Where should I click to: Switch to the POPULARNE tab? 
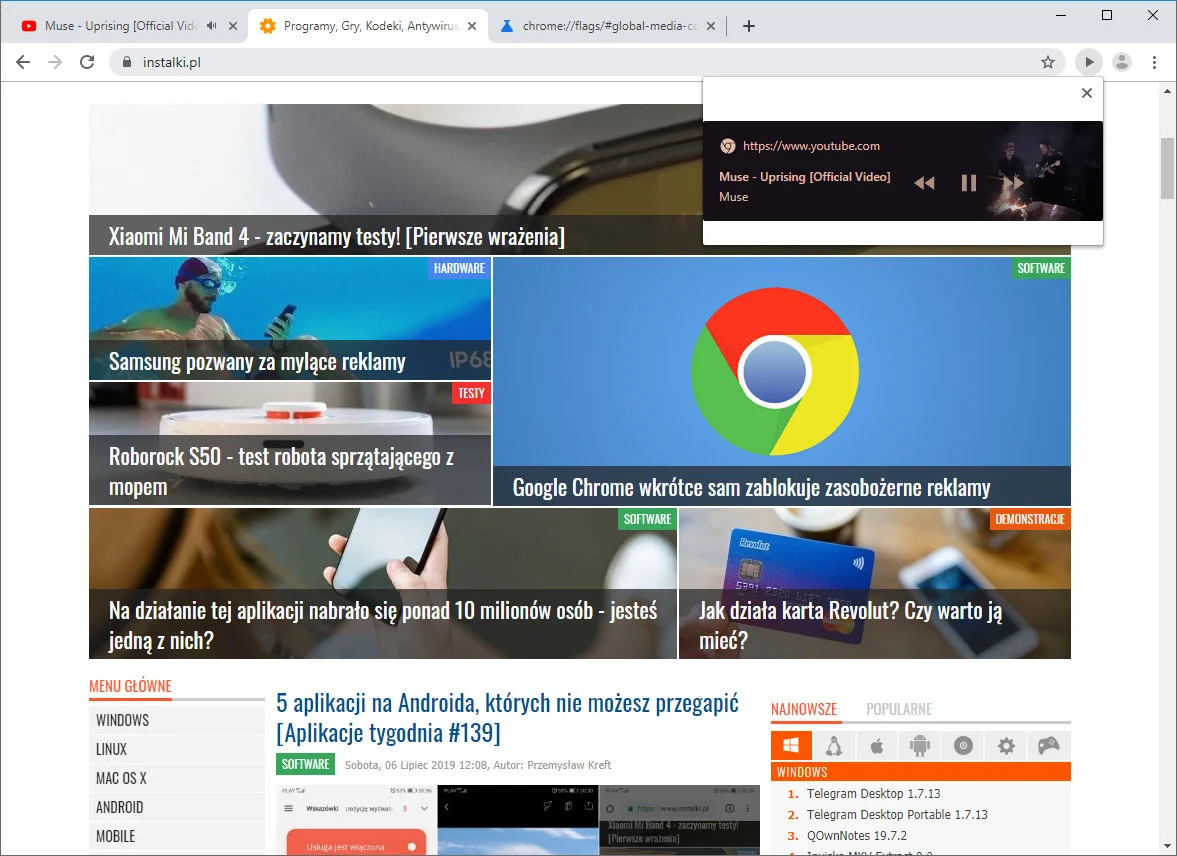point(898,709)
